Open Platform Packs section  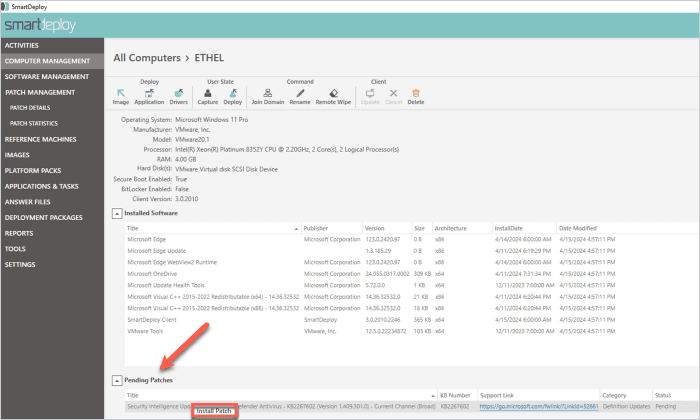point(52,170)
